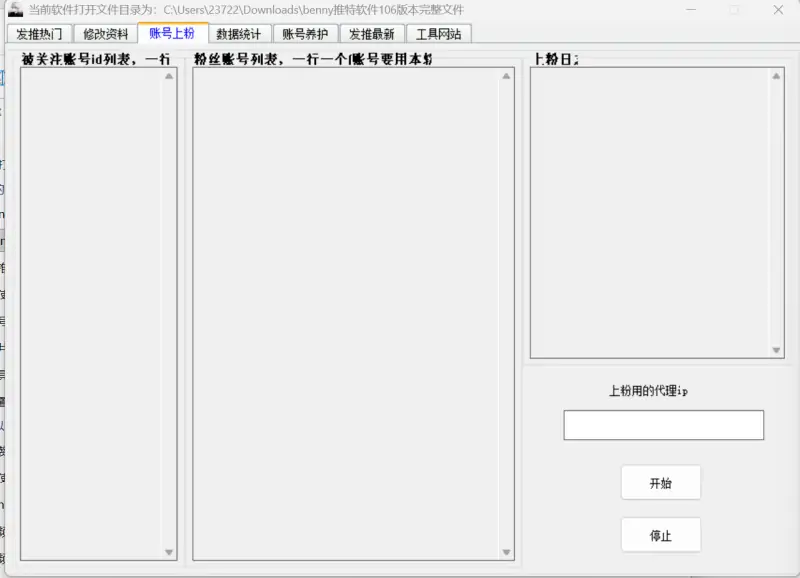Click up arrow of 上粉日志 scrollbar
Image resolution: width=800 pixels, height=578 pixels.
[777, 76]
